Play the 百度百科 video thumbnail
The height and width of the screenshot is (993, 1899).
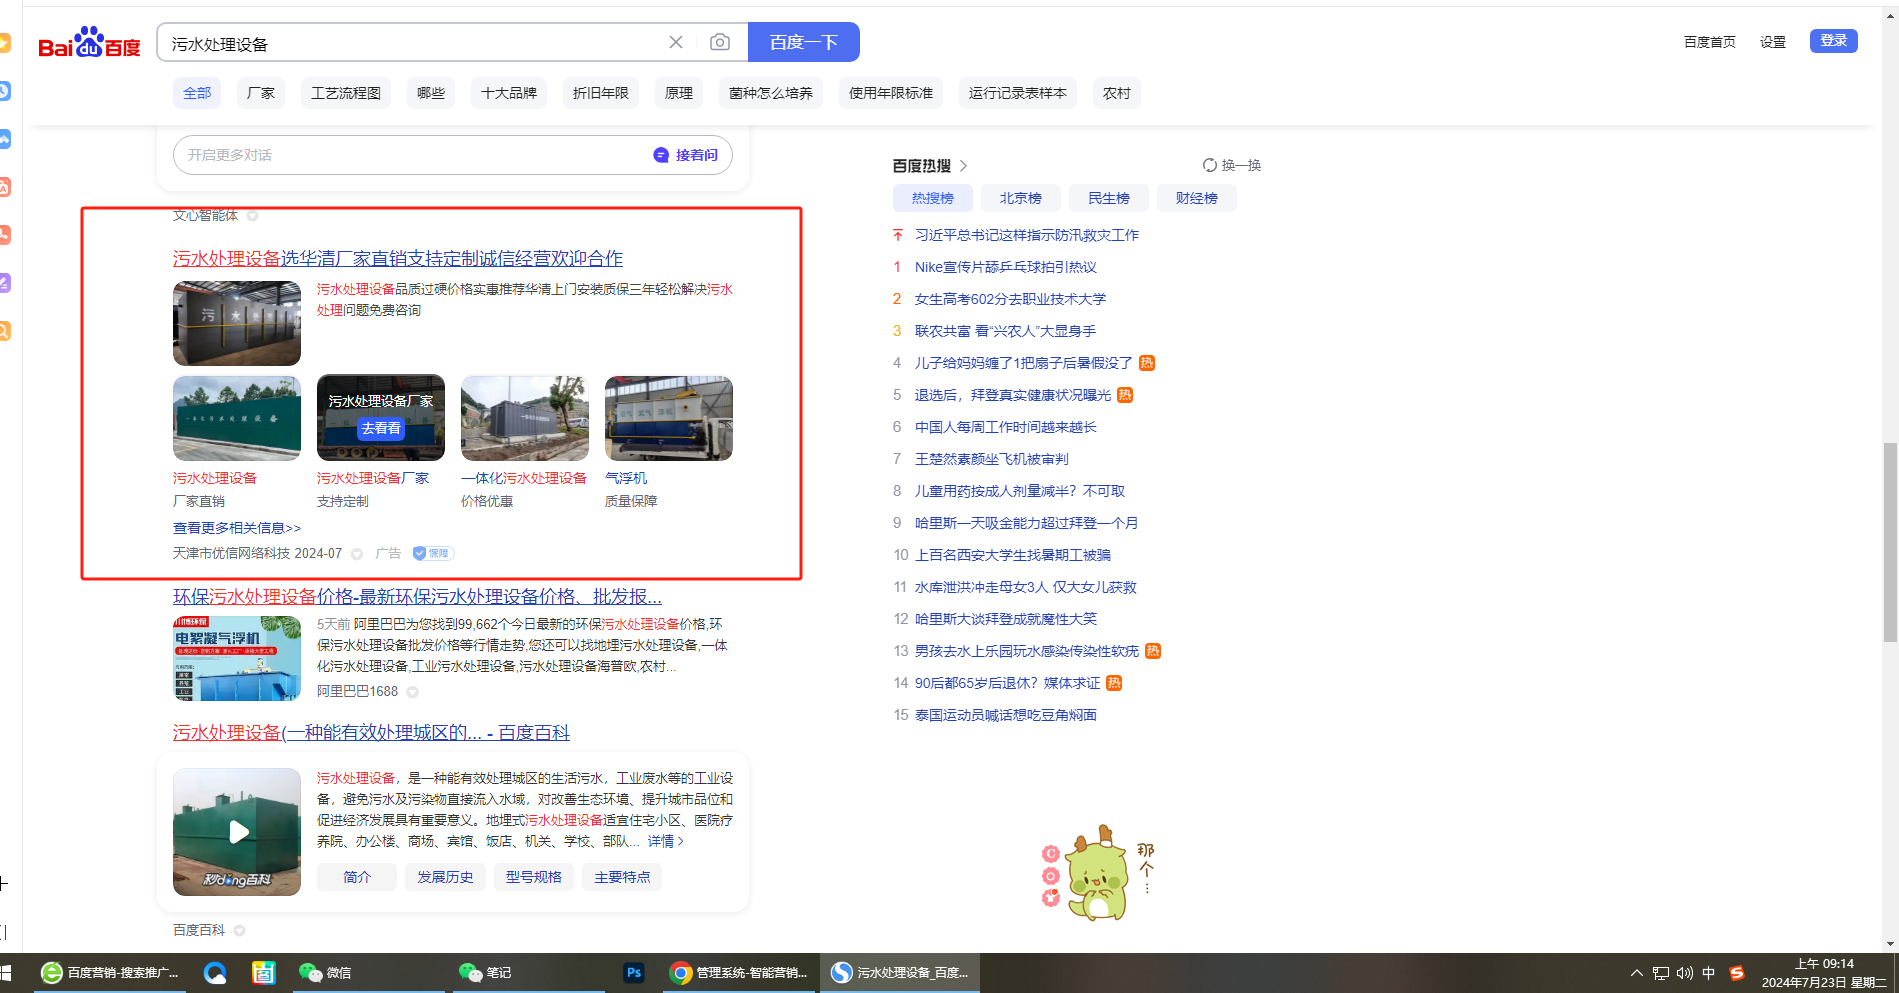click(x=237, y=832)
